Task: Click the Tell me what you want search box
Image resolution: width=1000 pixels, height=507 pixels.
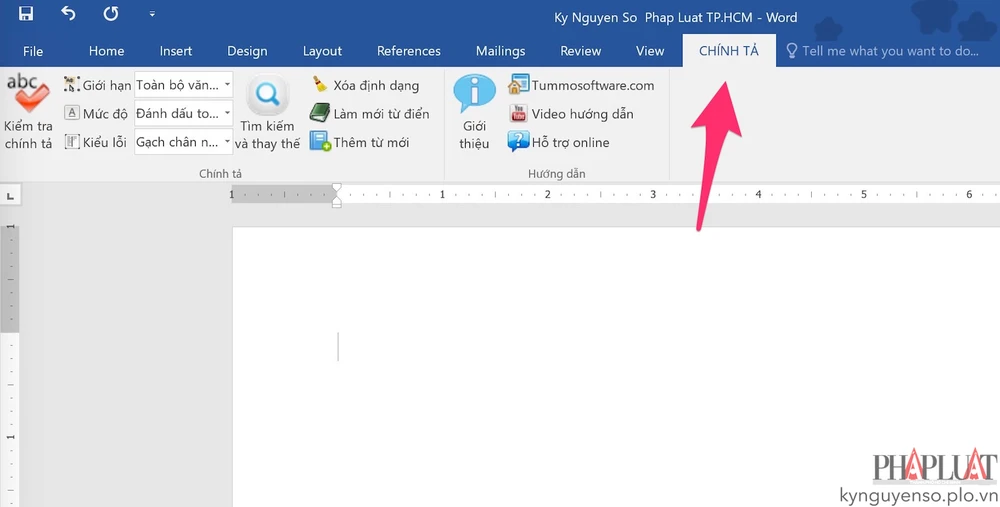Action: (x=889, y=51)
